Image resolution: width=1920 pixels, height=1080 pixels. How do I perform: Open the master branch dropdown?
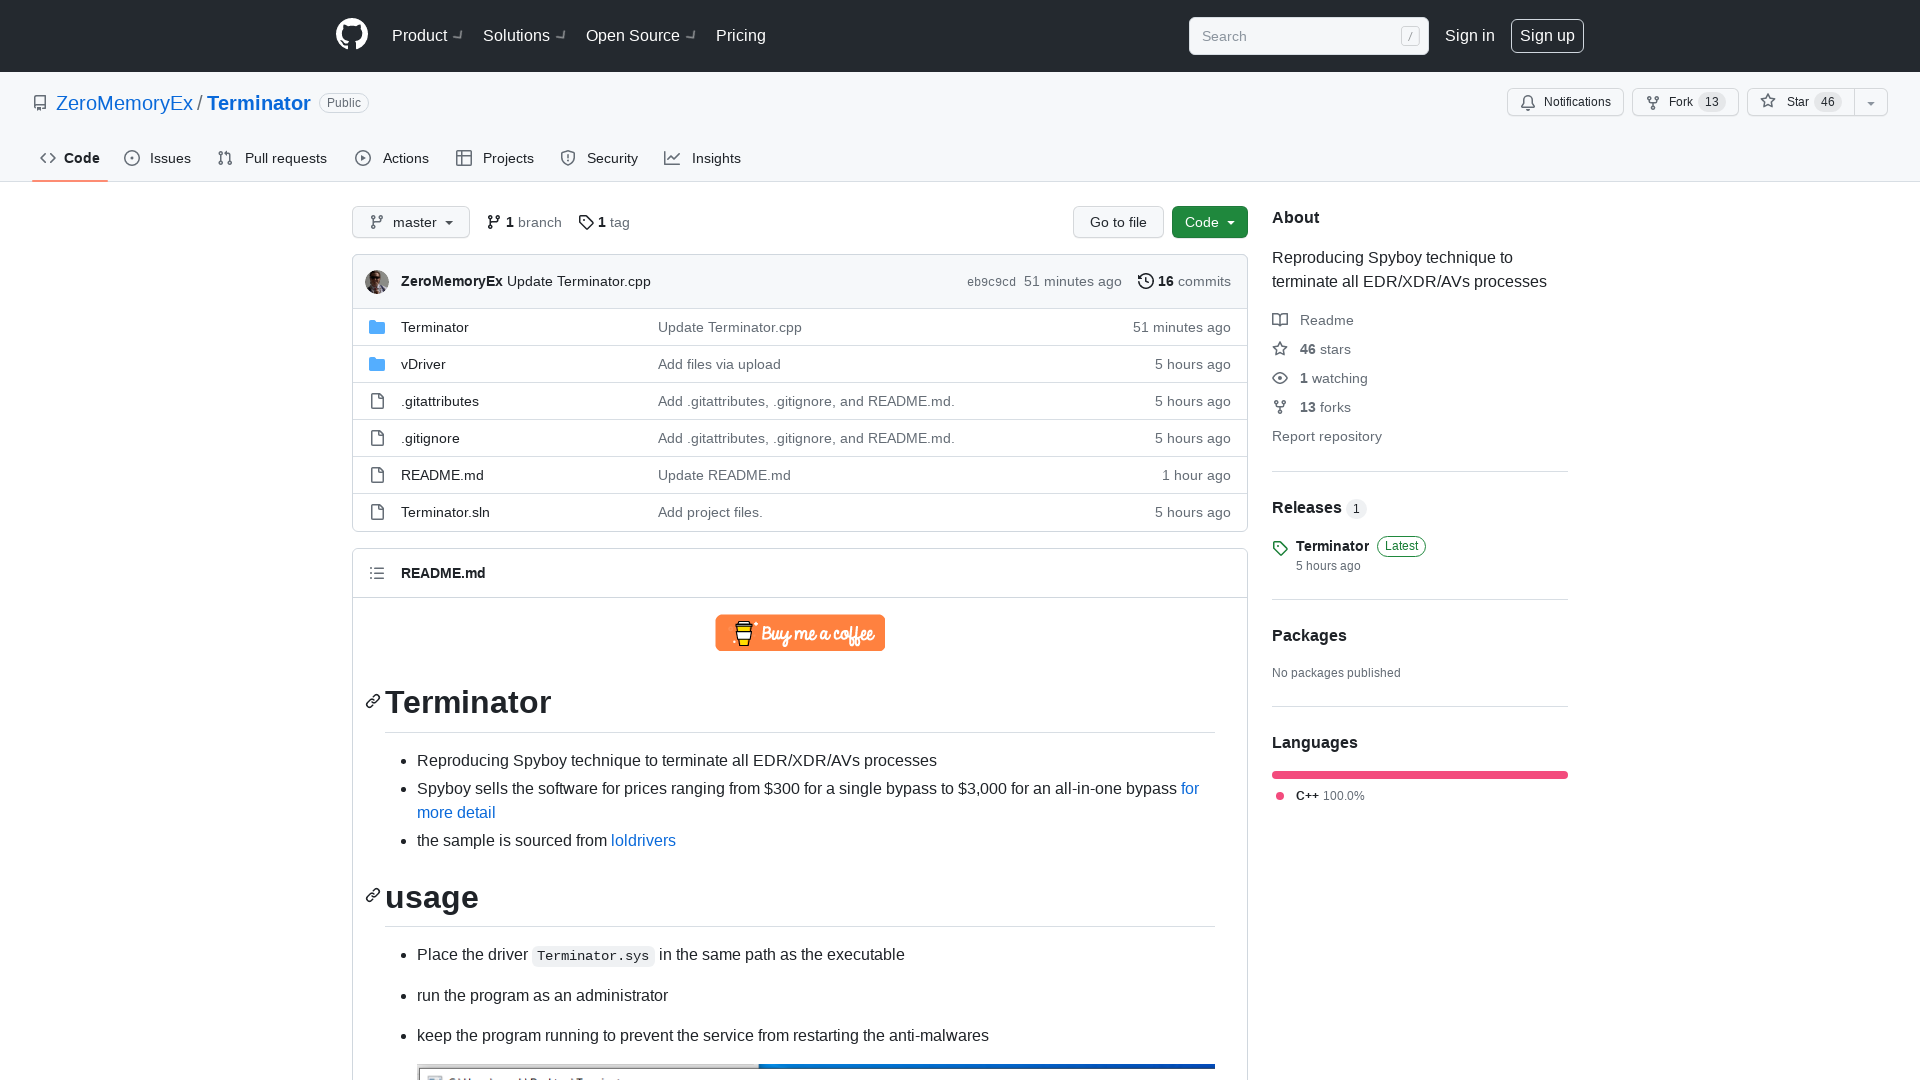[x=411, y=222]
